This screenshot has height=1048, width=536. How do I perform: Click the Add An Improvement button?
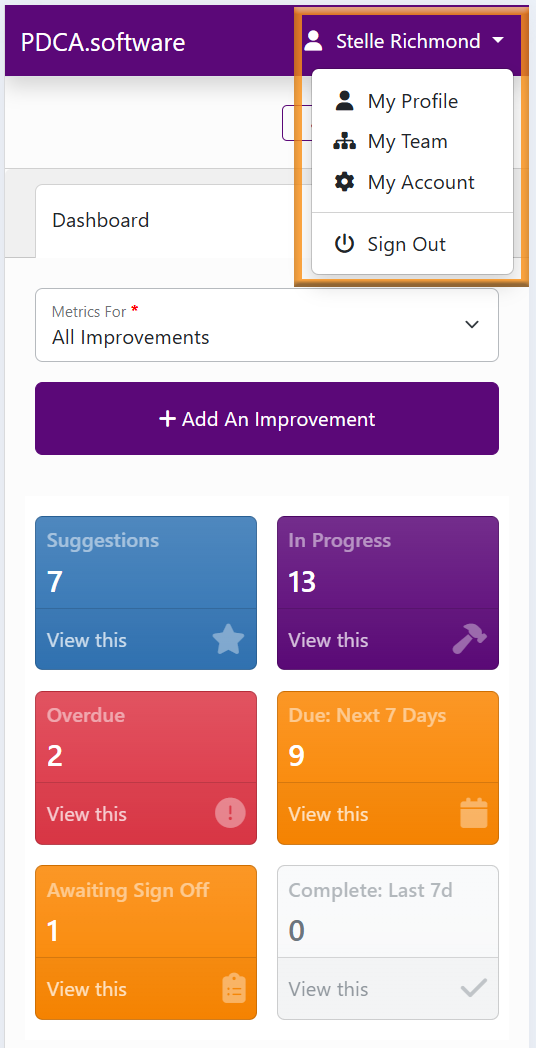pyautogui.click(x=267, y=418)
